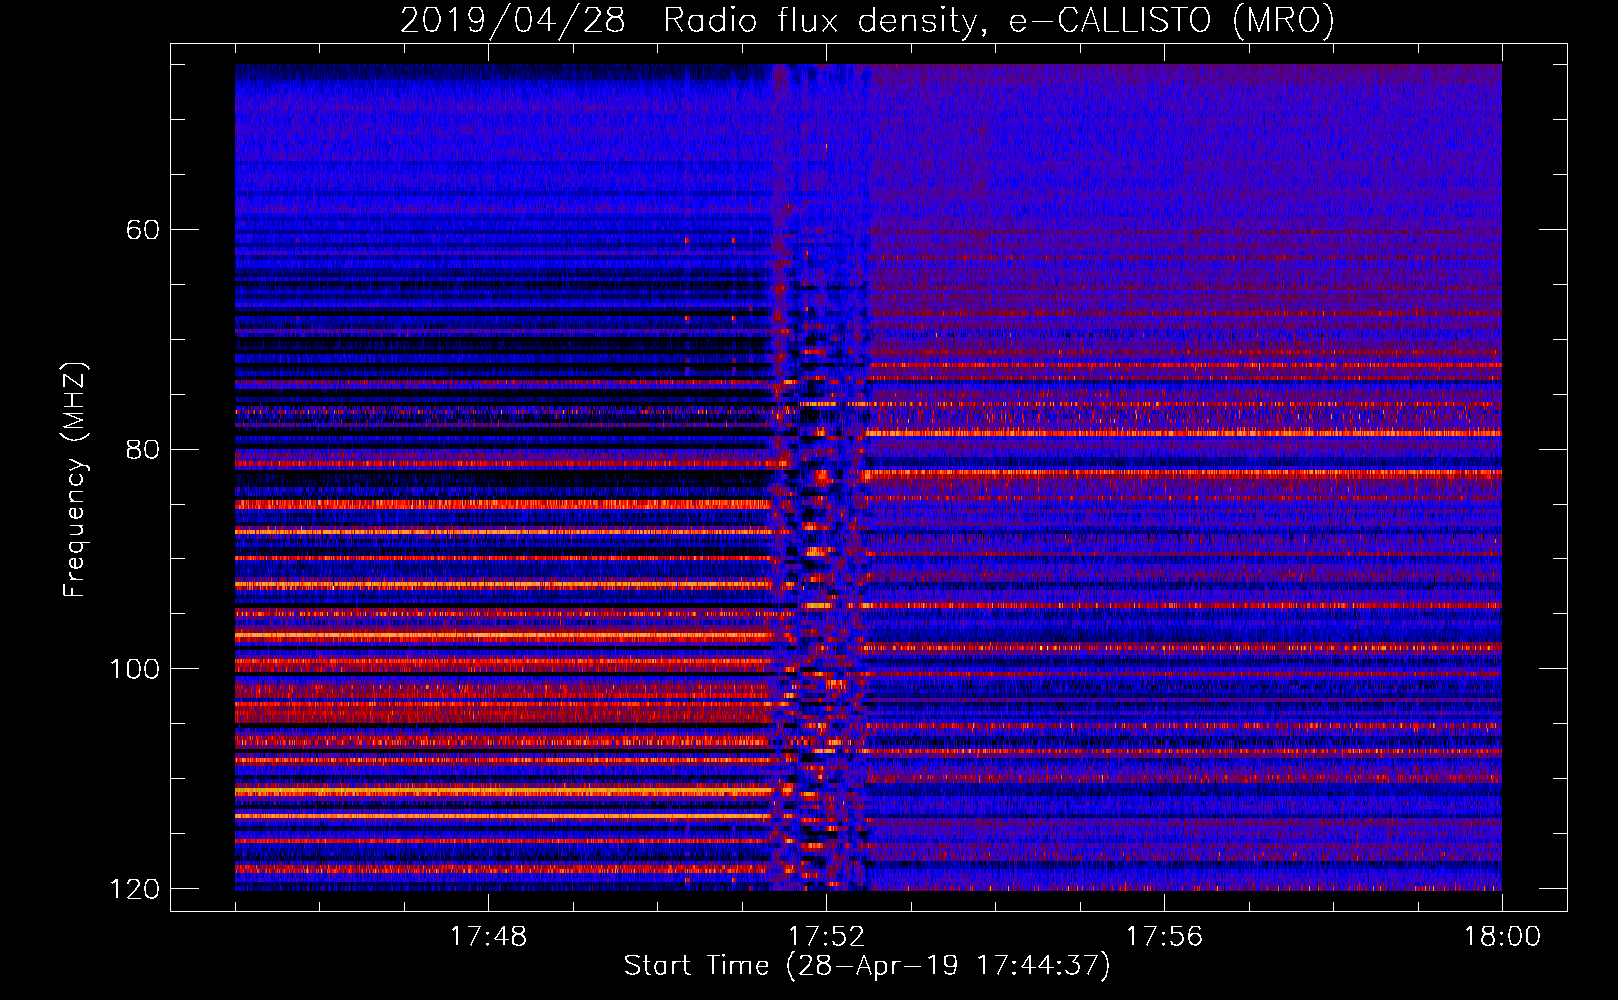Click the 120 frequency tick label
Viewport: 1618px width, 1000px height.
coord(135,889)
